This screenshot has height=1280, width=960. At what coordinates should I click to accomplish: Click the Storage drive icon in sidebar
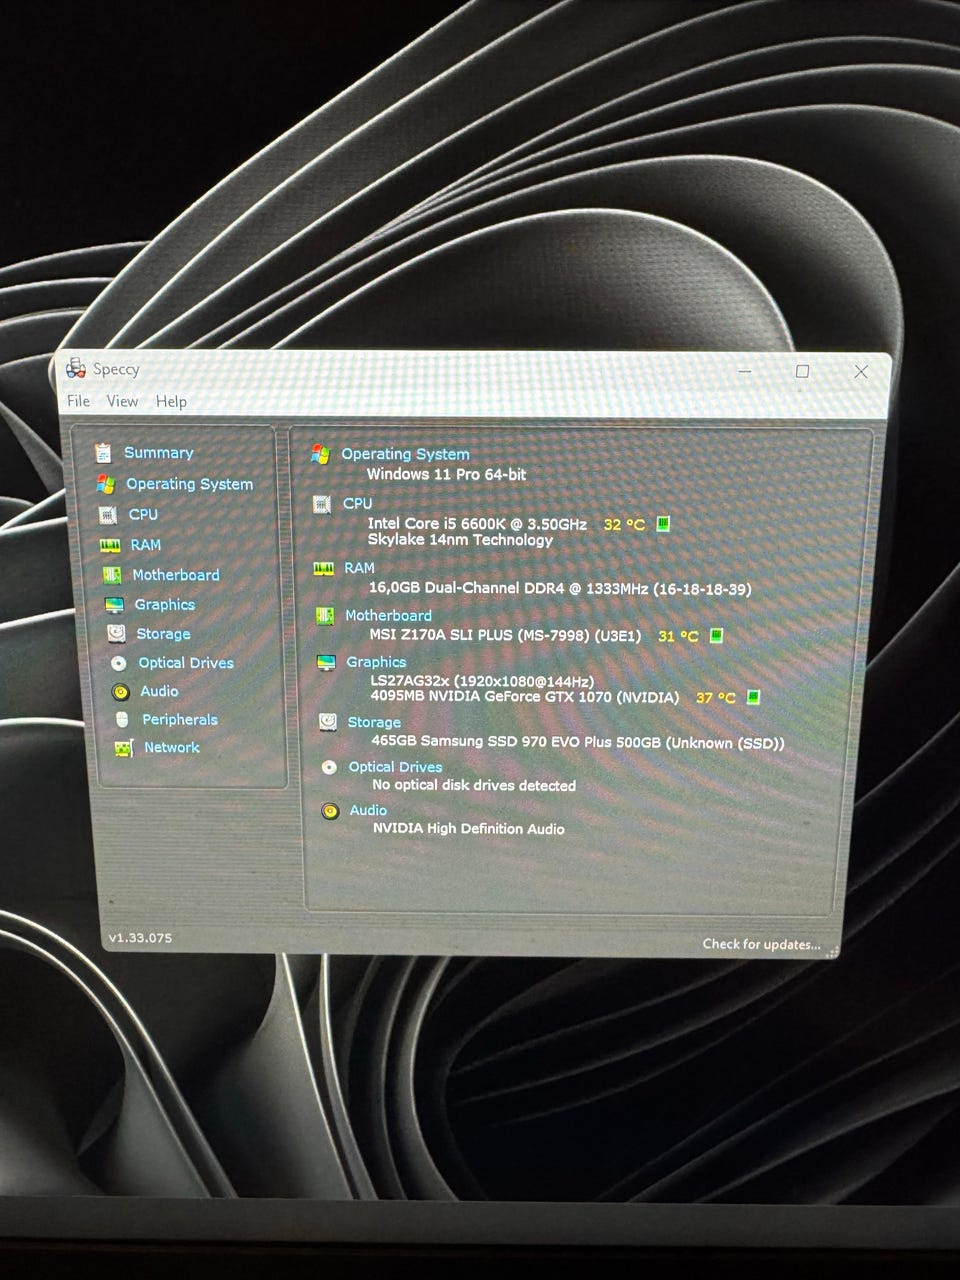click(x=117, y=634)
